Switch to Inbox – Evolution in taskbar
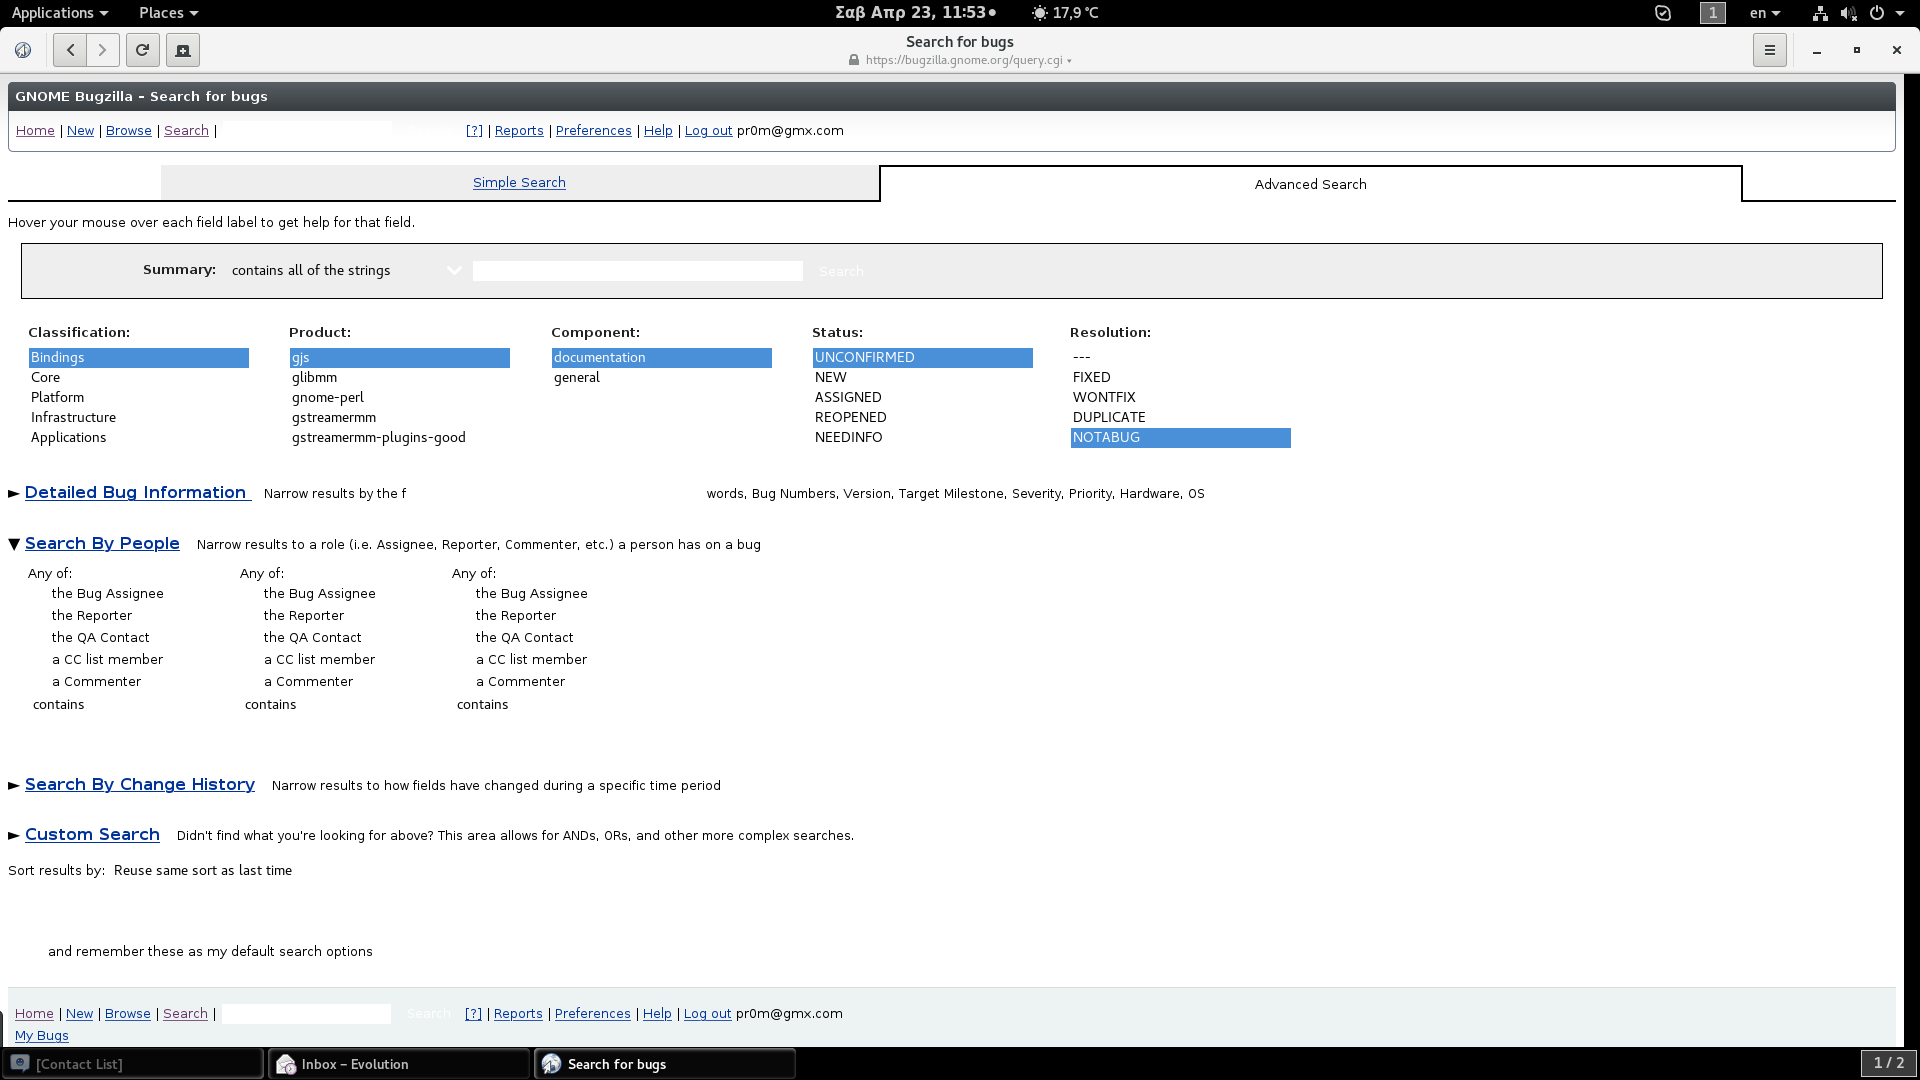Image resolution: width=1920 pixels, height=1080 pixels. tap(399, 1064)
